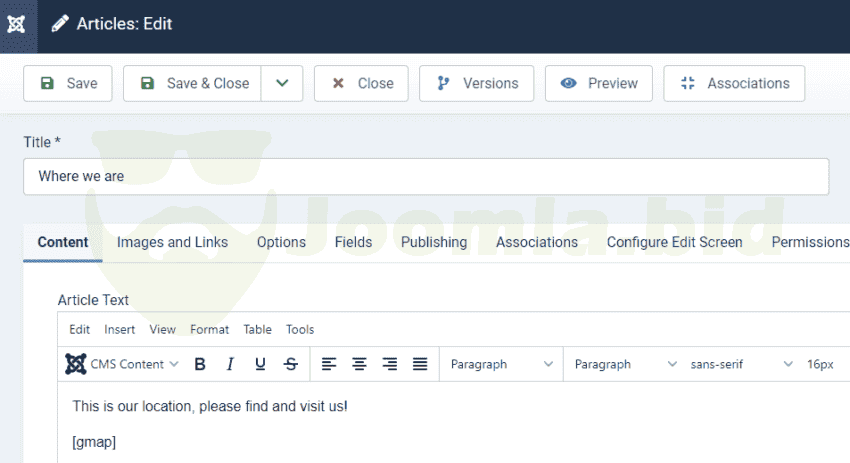Apply strikethrough formatting
The image size is (850, 463).
[291, 365]
